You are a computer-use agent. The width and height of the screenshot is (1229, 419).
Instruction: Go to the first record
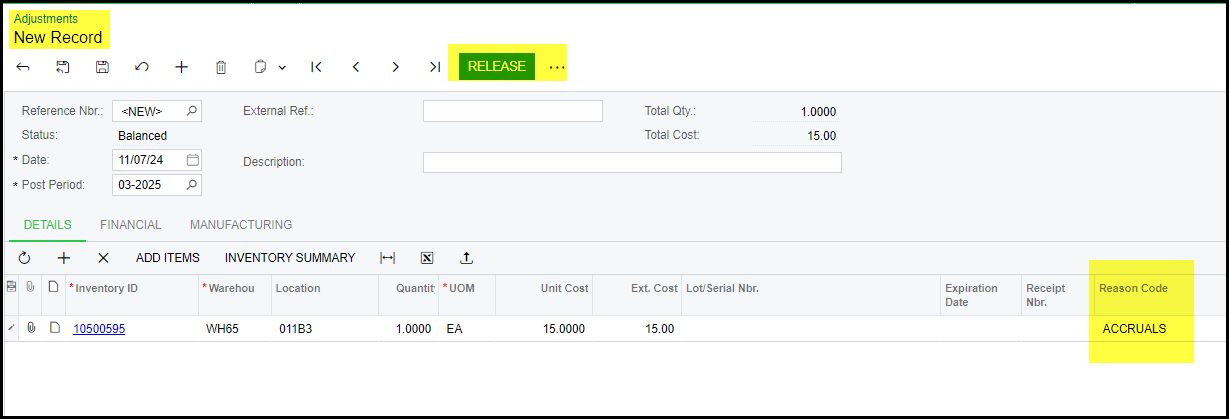point(316,67)
